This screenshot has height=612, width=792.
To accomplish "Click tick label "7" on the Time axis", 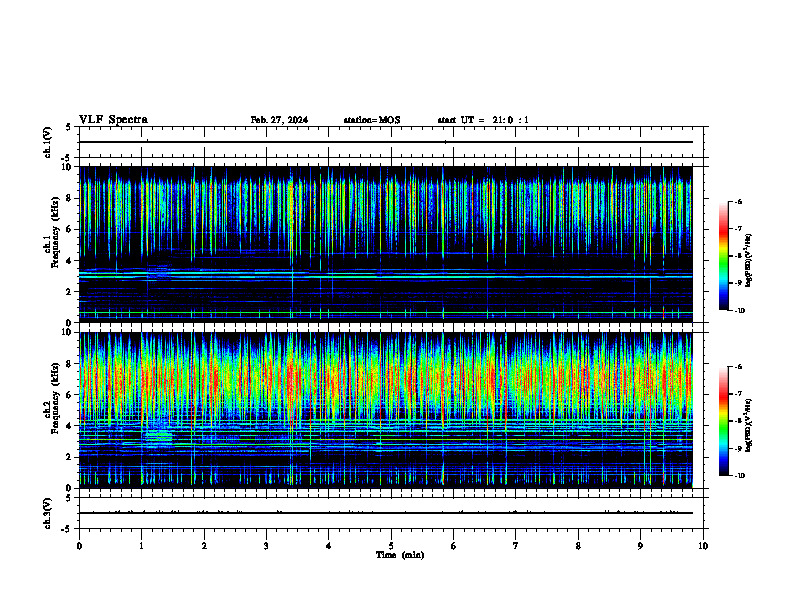I will pyautogui.click(x=516, y=546).
